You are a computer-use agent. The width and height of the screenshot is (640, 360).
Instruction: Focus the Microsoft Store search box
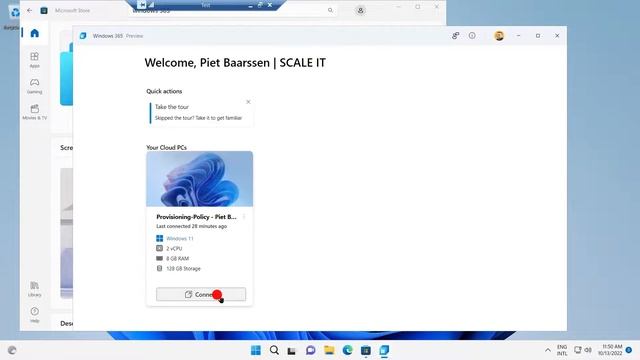(x=233, y=11)
